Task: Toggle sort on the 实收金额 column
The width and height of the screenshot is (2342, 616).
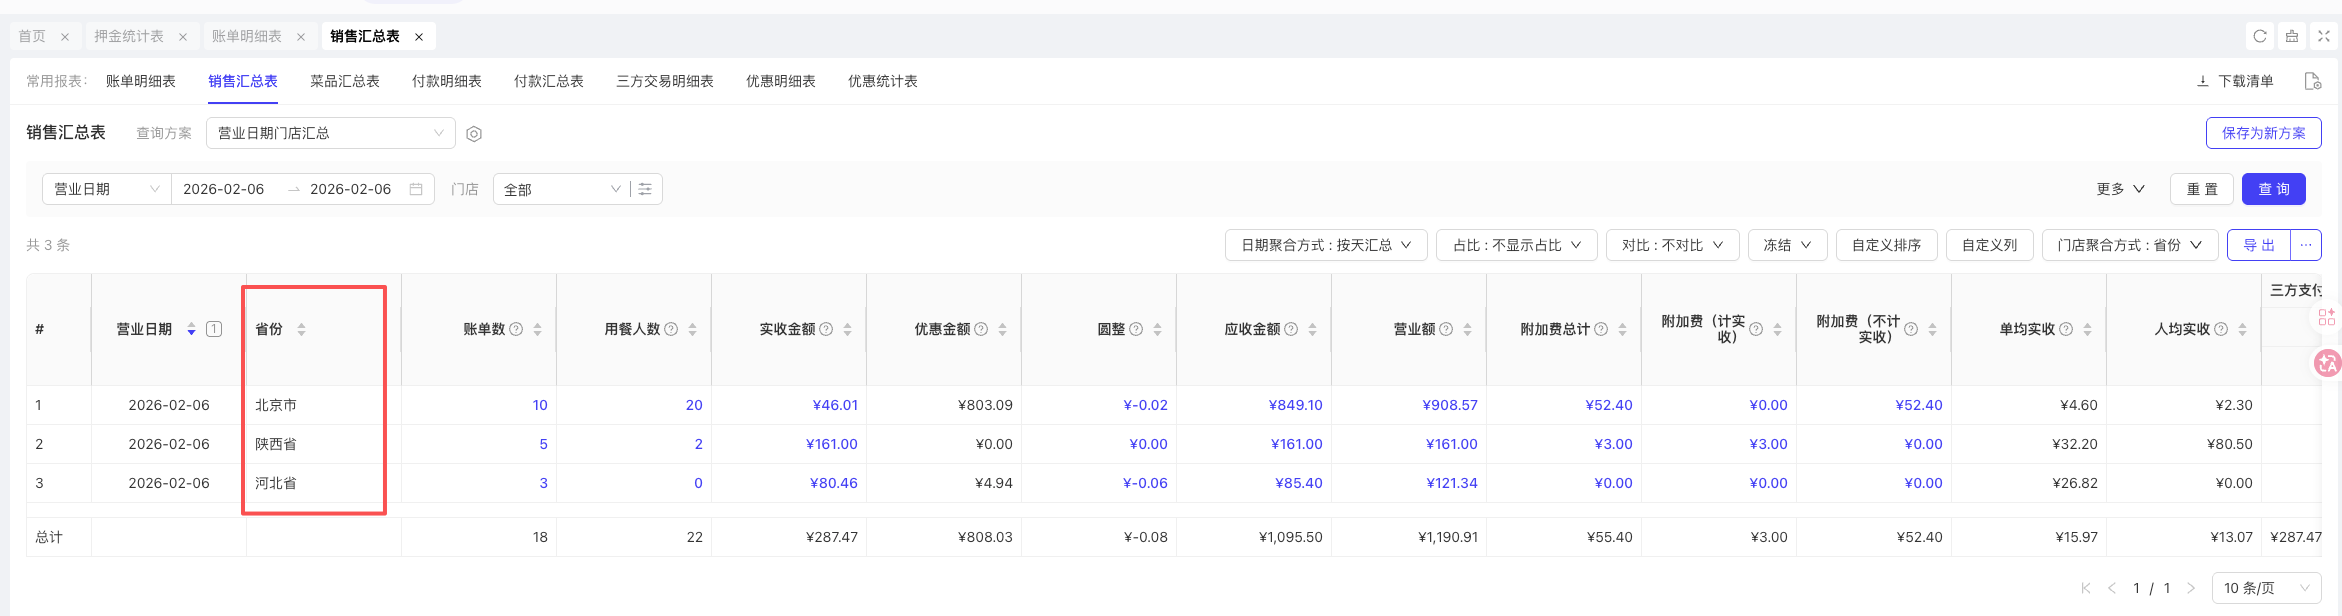Action: pos(847,329)
